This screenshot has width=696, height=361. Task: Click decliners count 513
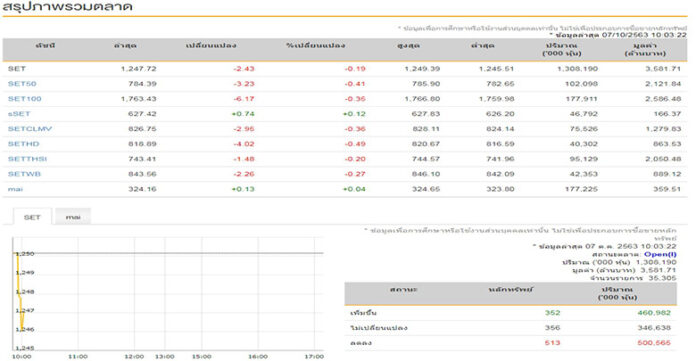[x=553, y=343]
